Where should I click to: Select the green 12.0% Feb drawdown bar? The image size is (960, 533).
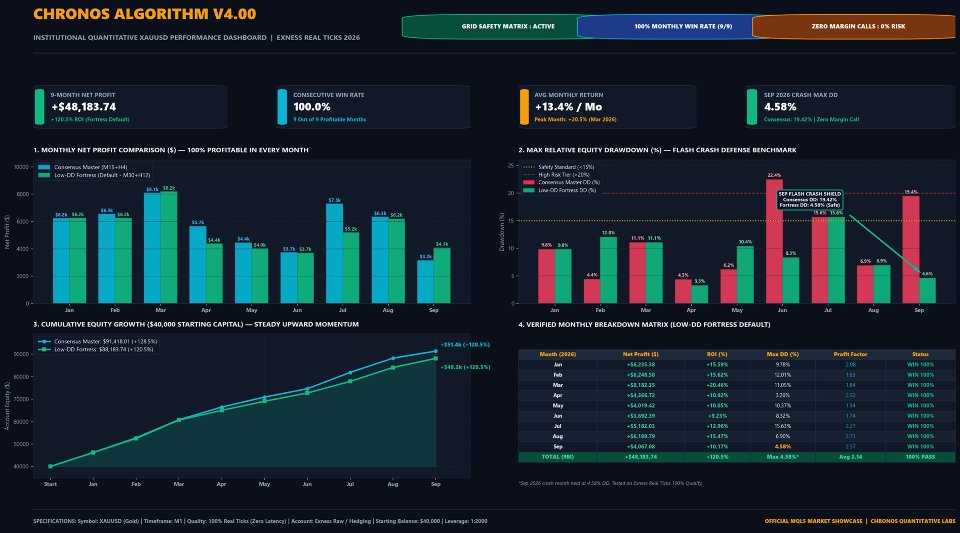(609, 270)
